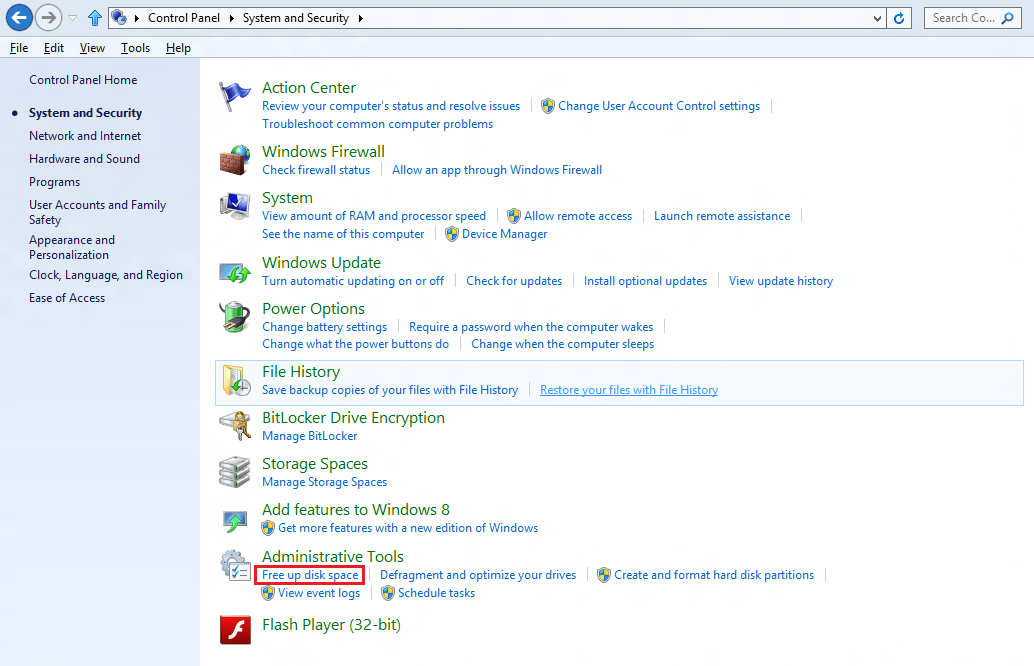
Task: Go back with the Back arrow button
Action: pyautogui.click(x=19, y=18)
